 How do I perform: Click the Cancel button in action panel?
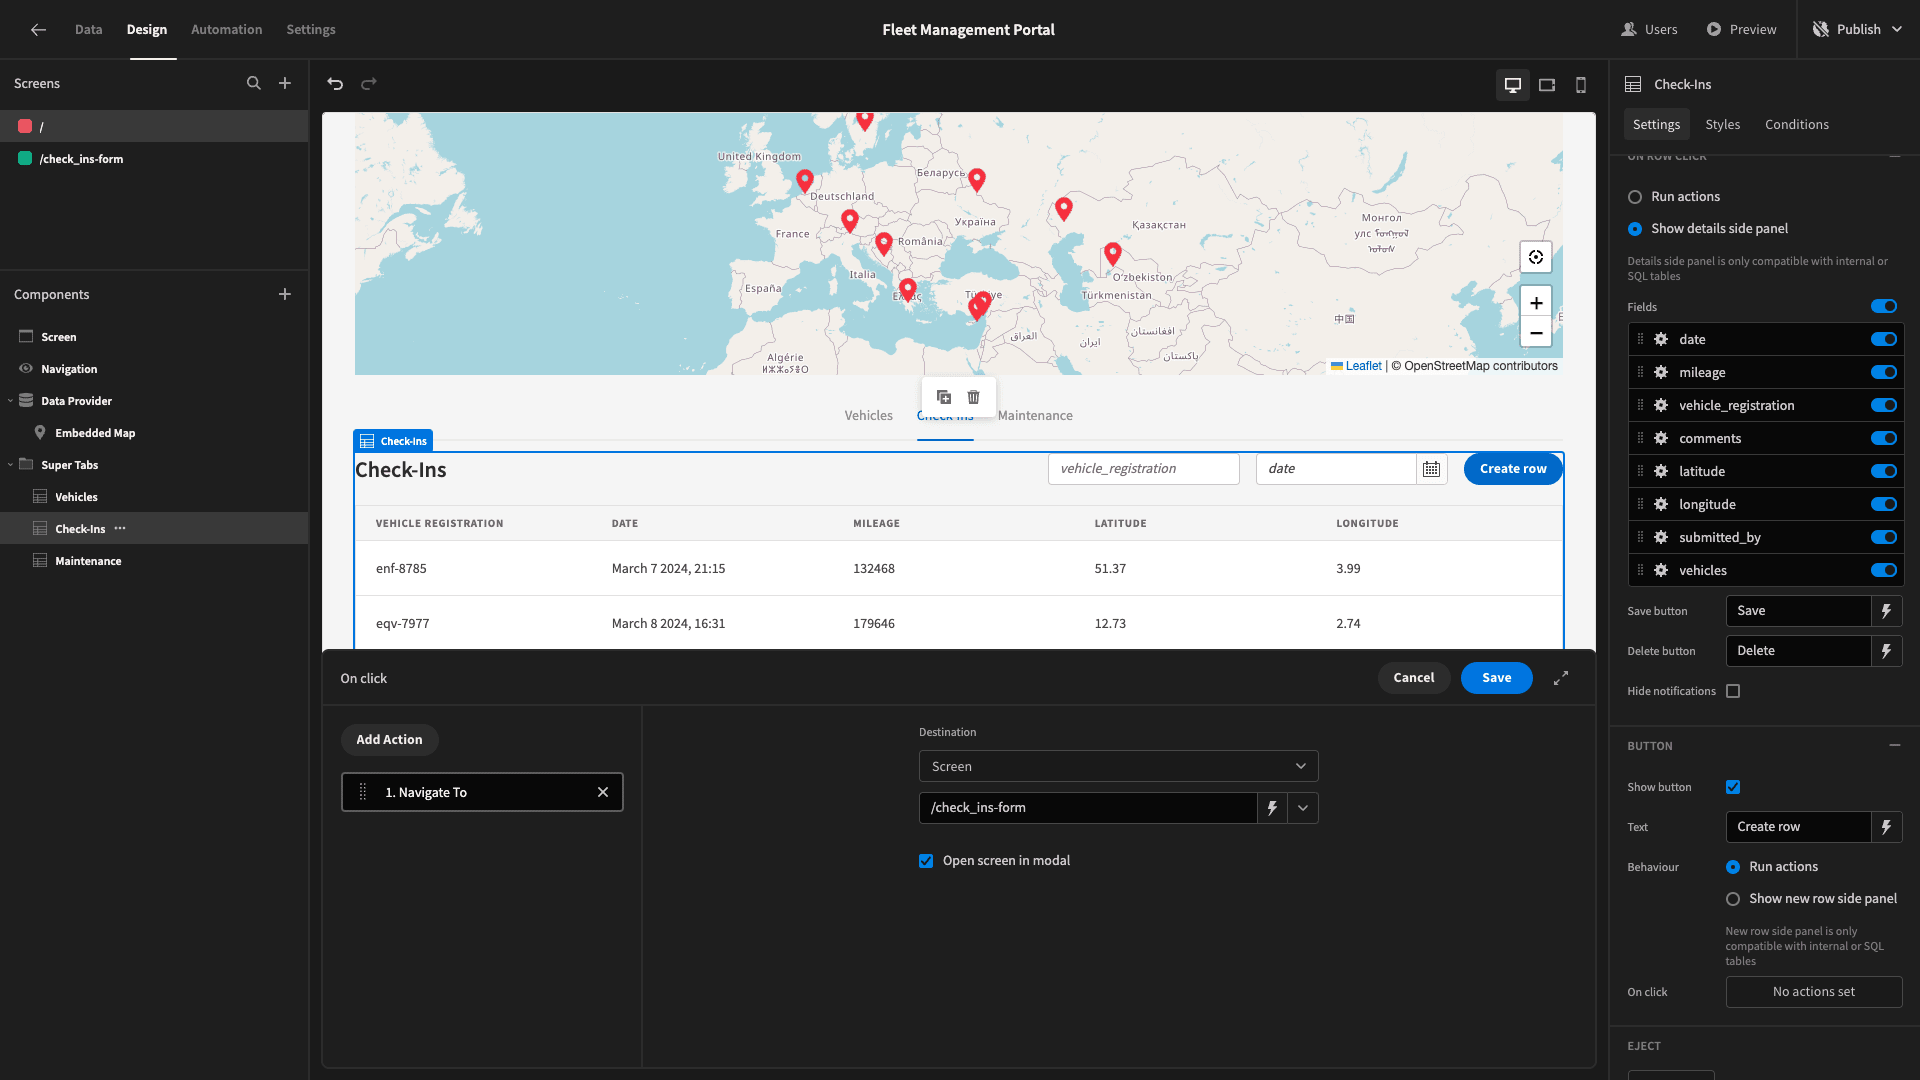coord(1414,678)
